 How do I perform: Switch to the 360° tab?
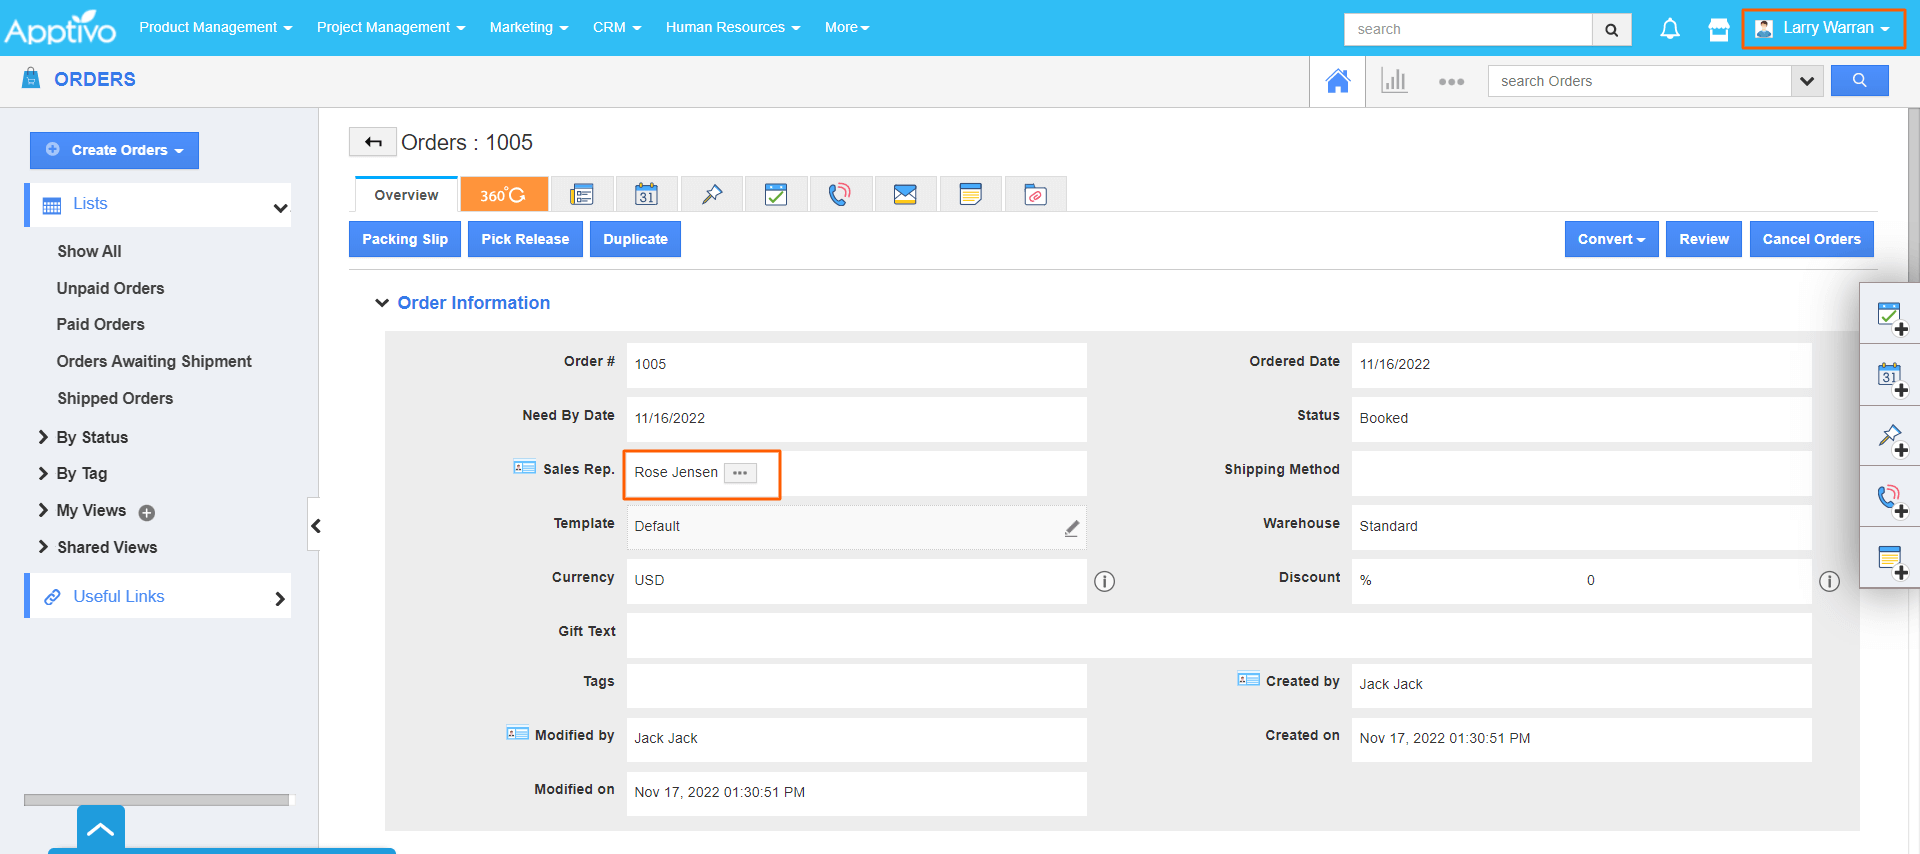point(503,195)
